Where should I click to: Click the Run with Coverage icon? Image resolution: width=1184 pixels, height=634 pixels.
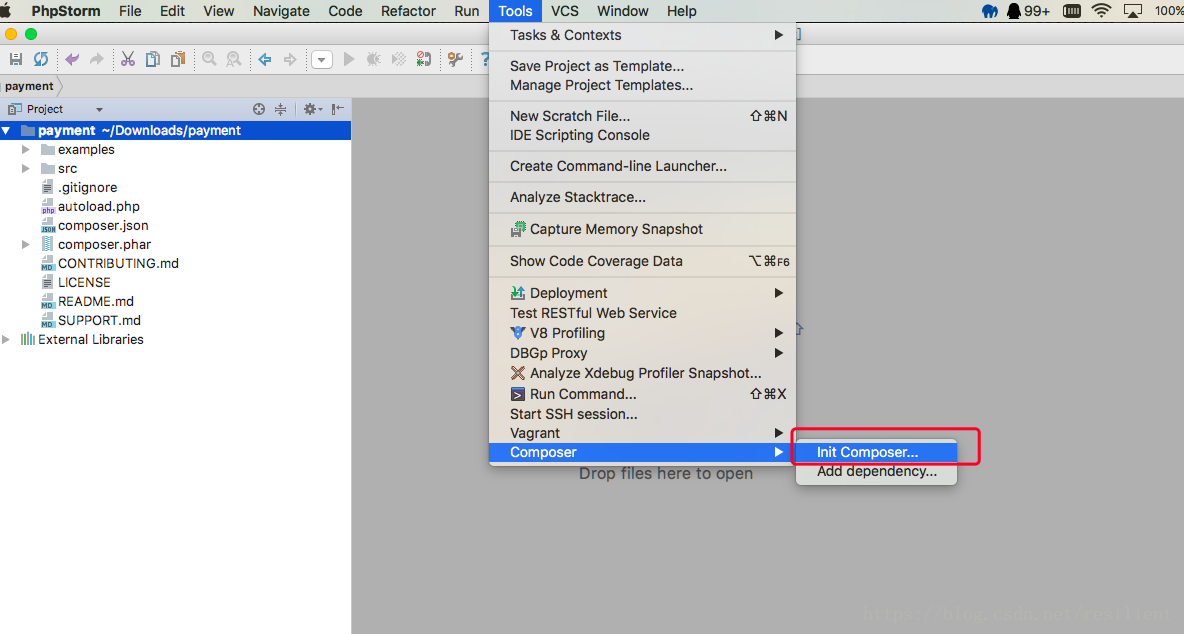click(399, 59)
